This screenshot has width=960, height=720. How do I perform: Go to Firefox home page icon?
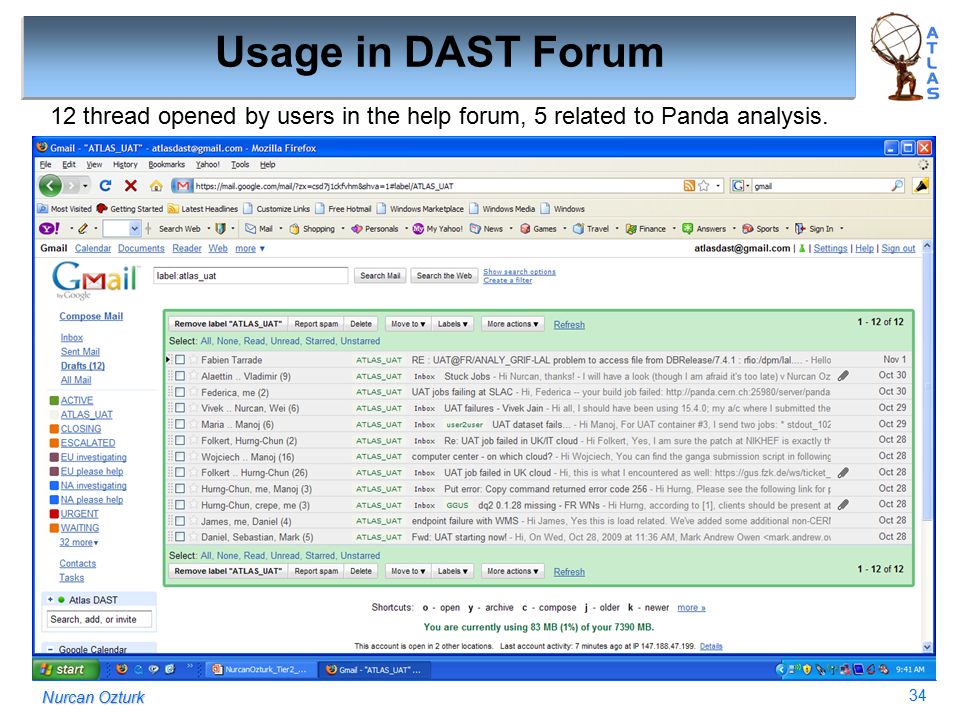tap(156, 186)
